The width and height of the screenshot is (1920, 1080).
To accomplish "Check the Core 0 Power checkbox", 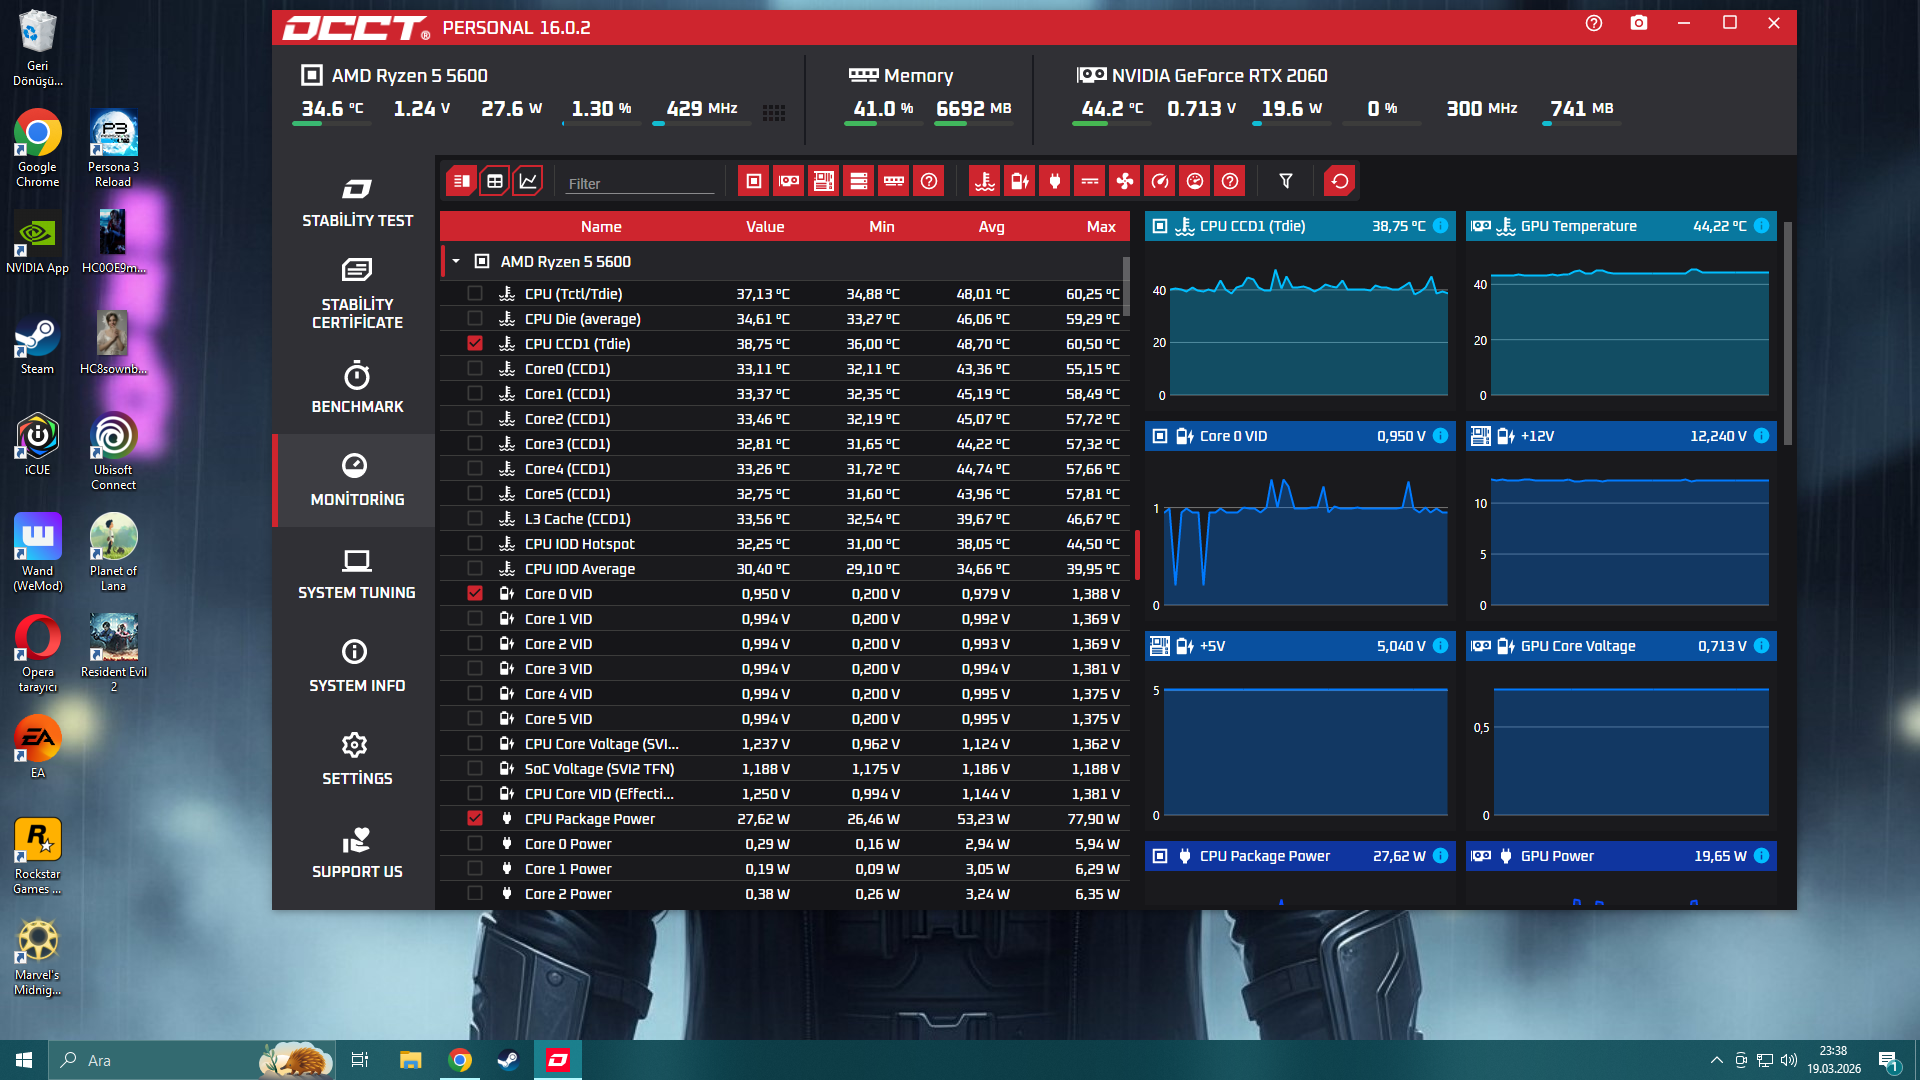I will (x=475, y=844).
